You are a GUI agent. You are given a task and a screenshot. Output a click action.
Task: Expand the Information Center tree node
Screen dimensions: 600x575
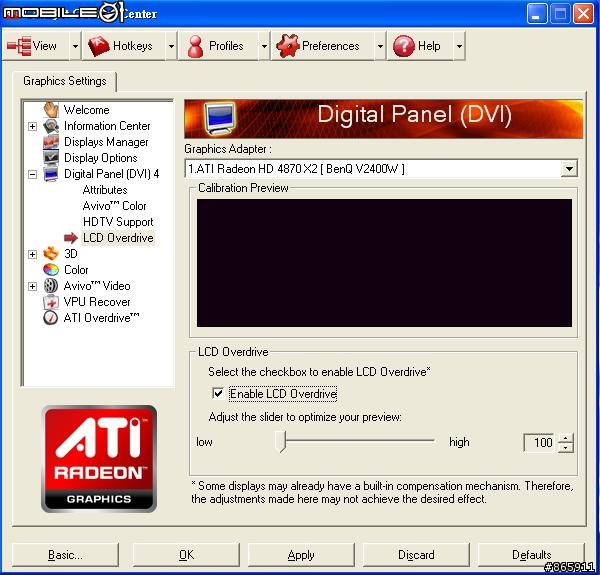point(33,126)
